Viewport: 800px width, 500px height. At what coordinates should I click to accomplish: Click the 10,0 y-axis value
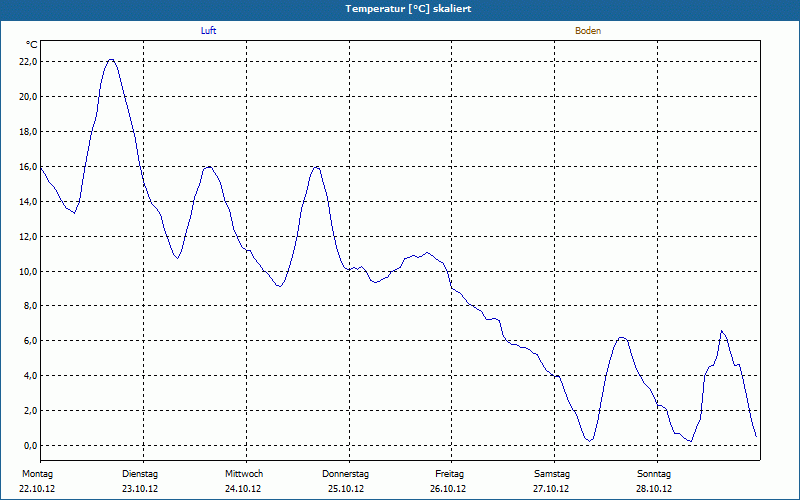coord(28,271)
